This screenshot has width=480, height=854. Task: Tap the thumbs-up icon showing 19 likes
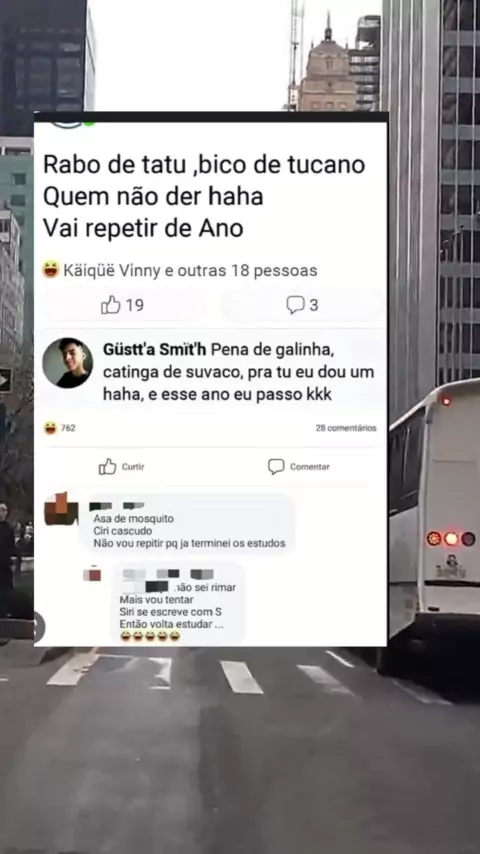click(111, 305)
